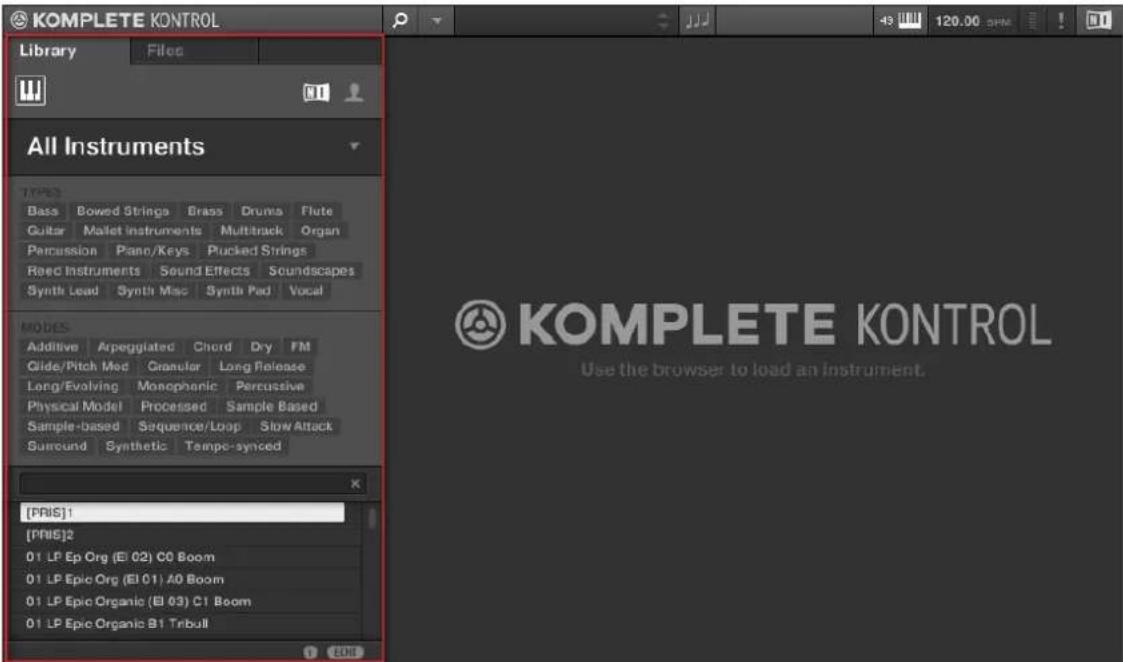Click the NI logo in header

[x=1099, y=20]
